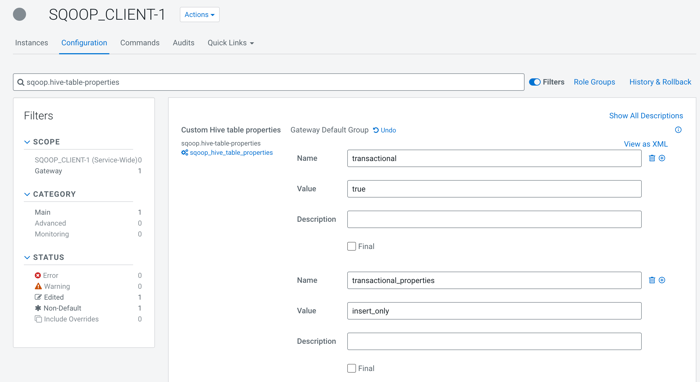Open the Actions dropdown button
This screenshot has width=700, height=382.
[x=200, y=15]
